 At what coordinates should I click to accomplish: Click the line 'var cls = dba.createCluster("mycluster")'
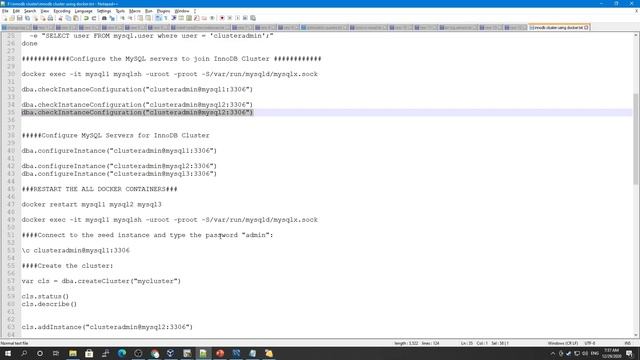click(x=101, y=281)
